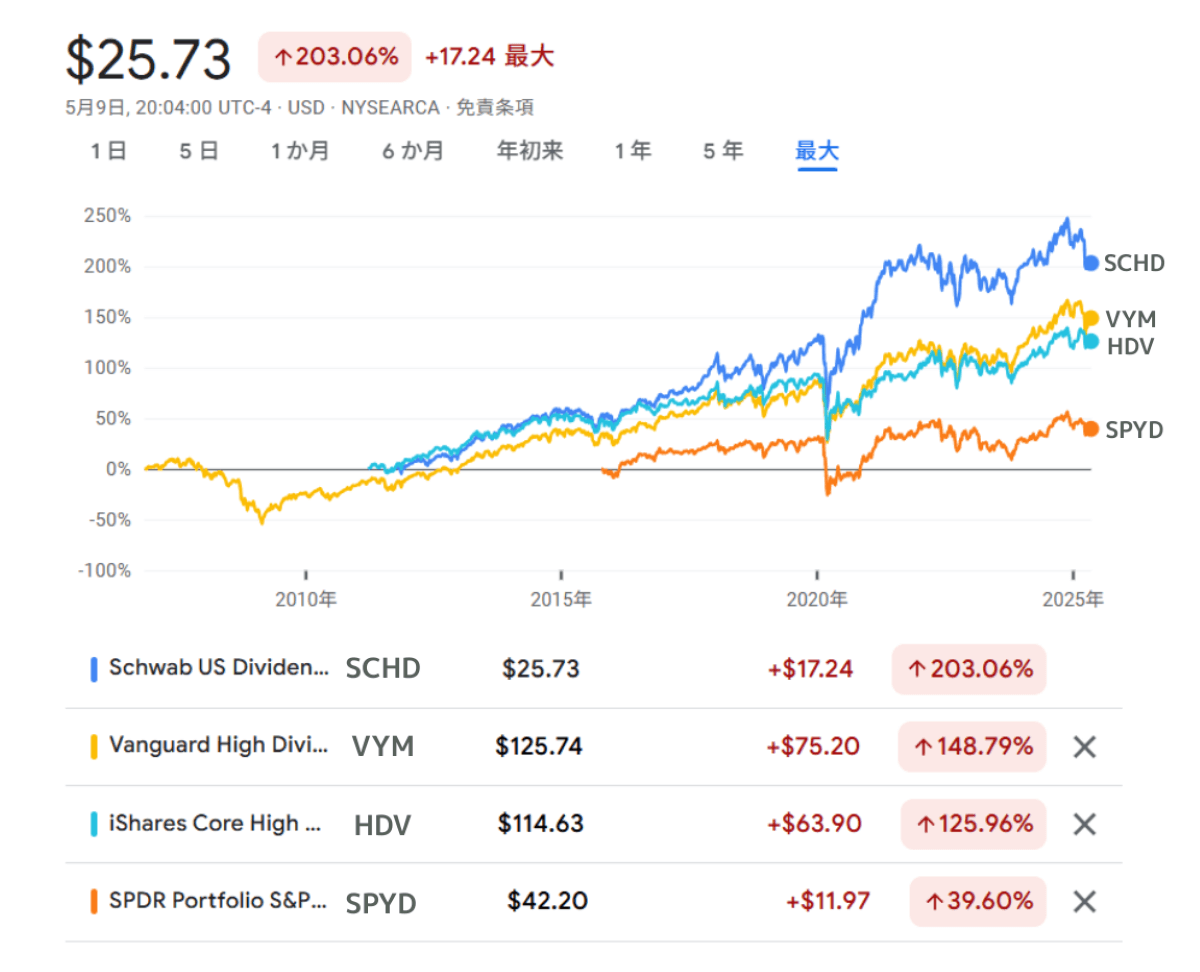Click the +17.24 最大 change text
Screen dimensions: 1200x972
click(489, 57)
